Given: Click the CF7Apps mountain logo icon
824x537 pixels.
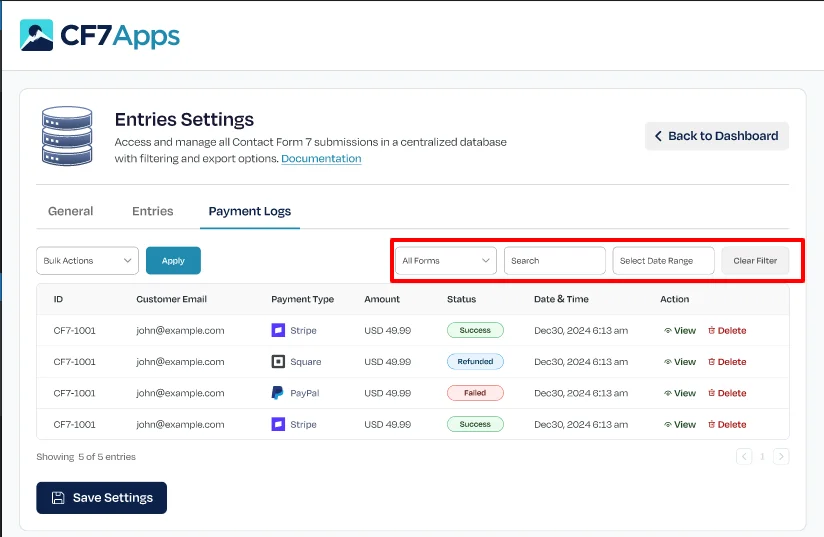Looking at the screenshot, I should (36, 35).
